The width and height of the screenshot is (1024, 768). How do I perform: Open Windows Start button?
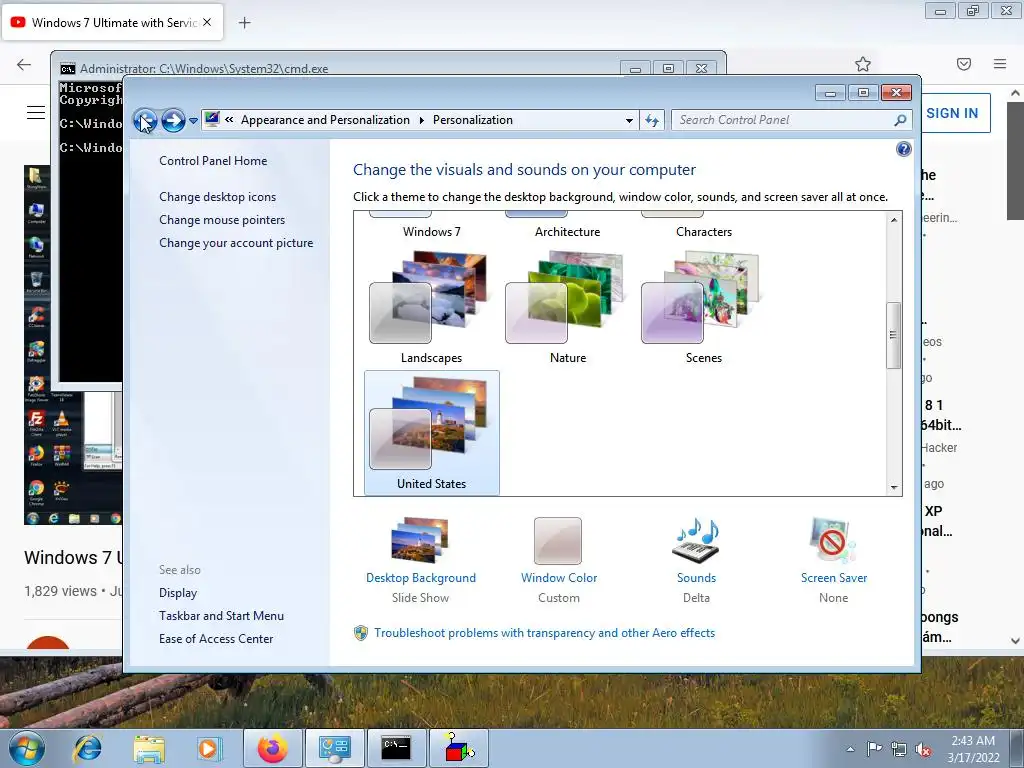pyautogui.click(x=27, y=748)
